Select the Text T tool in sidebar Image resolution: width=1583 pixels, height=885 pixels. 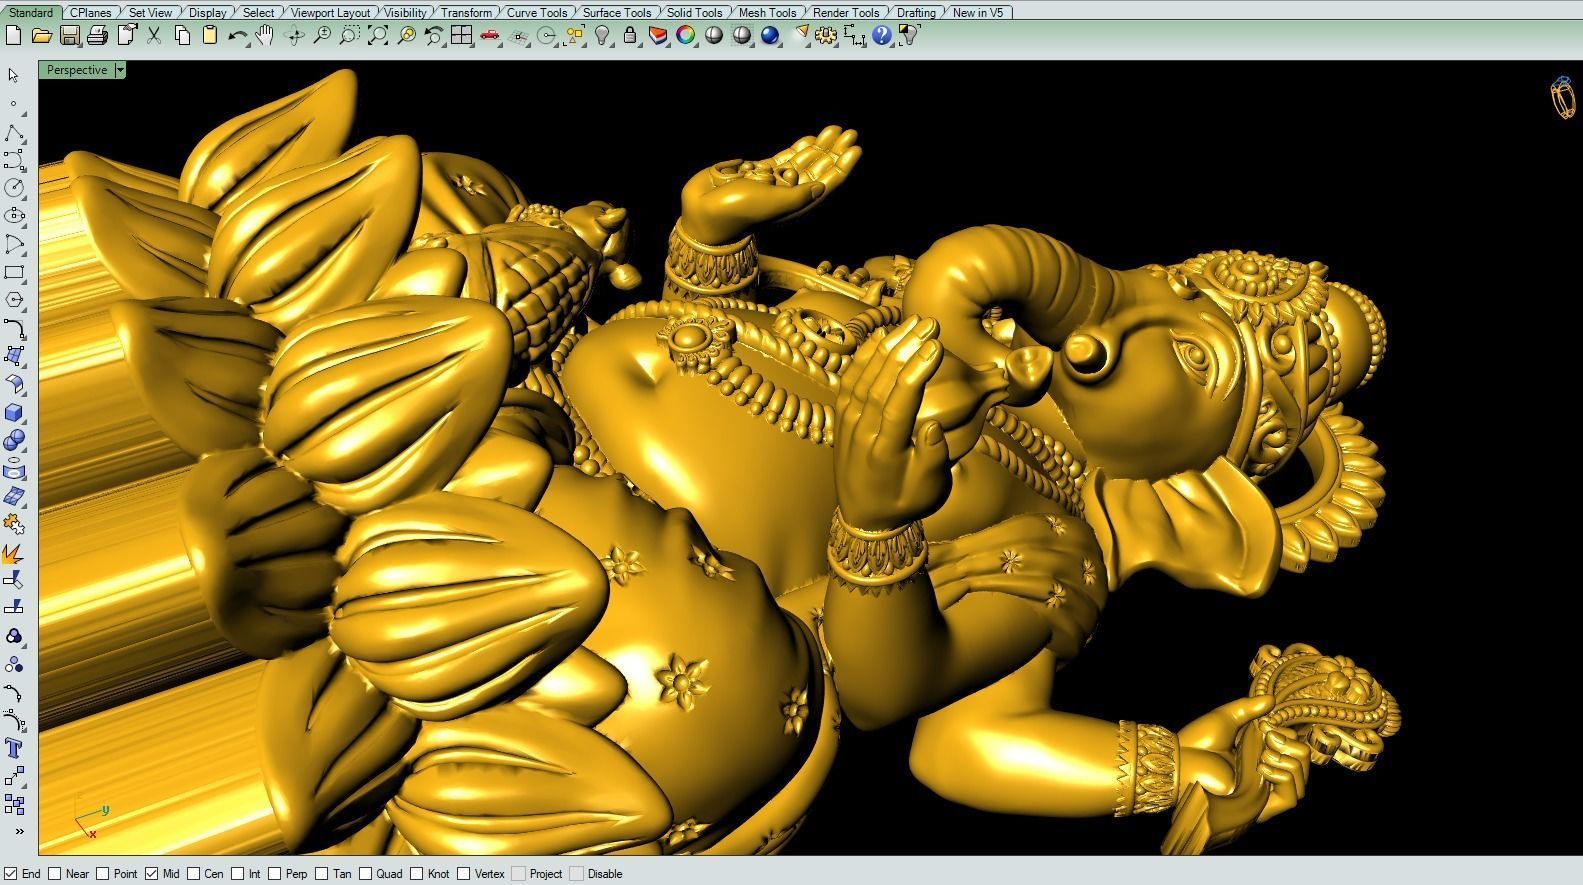pyautogui.click(x=14, y=748)
